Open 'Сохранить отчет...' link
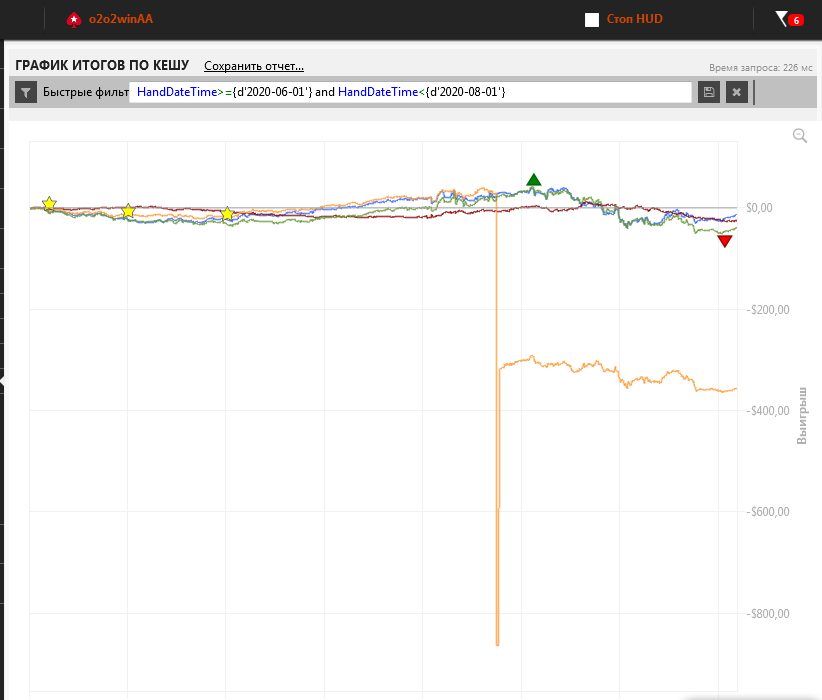Image resolution: width=822 pixels, height=700 pixels. (x=254, y=66)
